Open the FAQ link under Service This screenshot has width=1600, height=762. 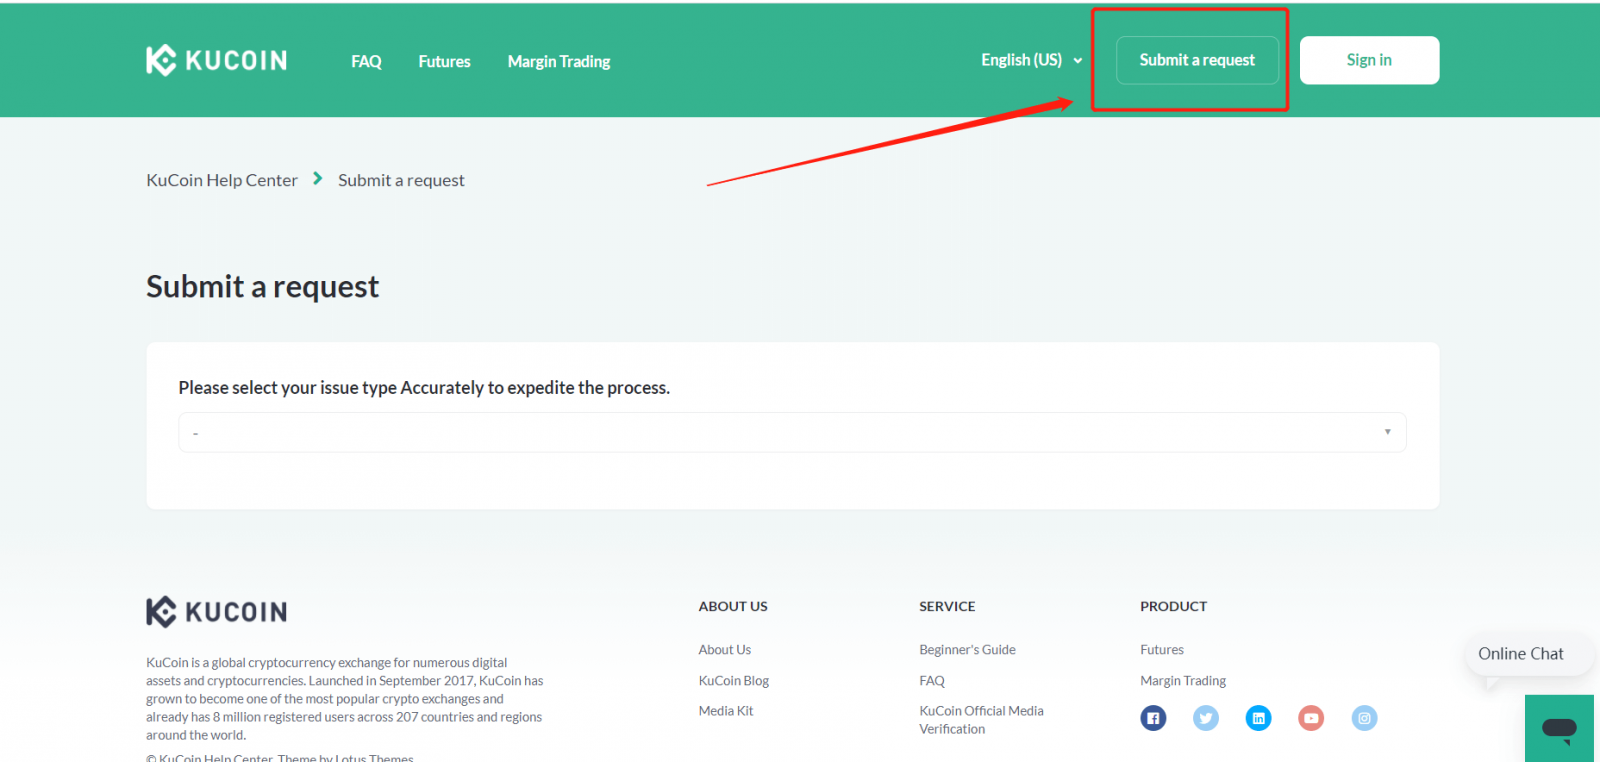(x=932, y=680)
